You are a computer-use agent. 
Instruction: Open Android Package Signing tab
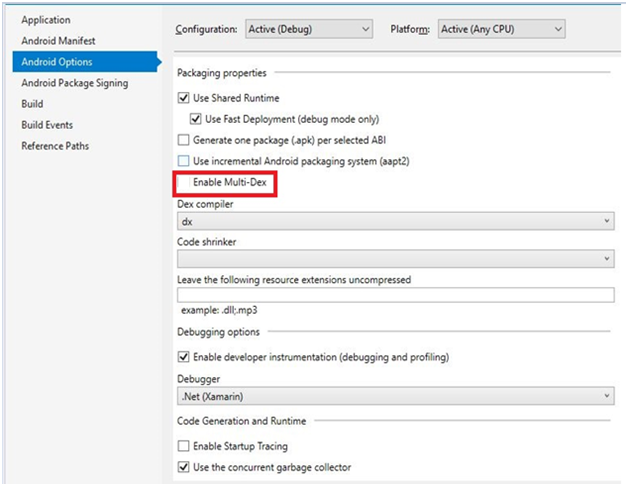(74, 83)
